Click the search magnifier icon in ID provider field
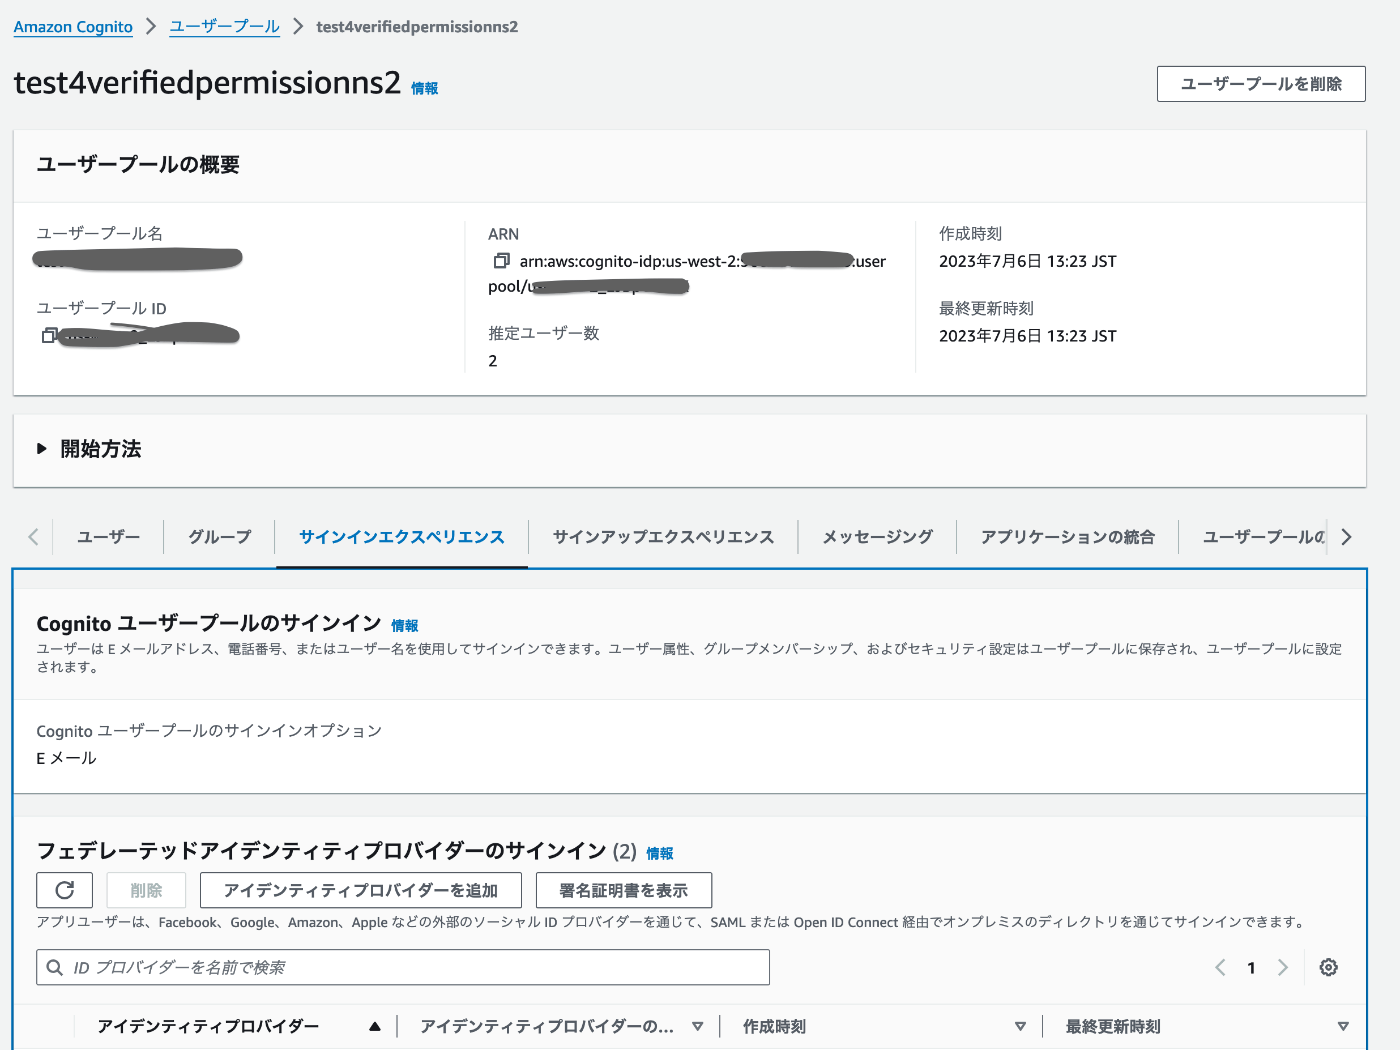Screen dimensions: 1400x1050 click(x=55, y=967)
